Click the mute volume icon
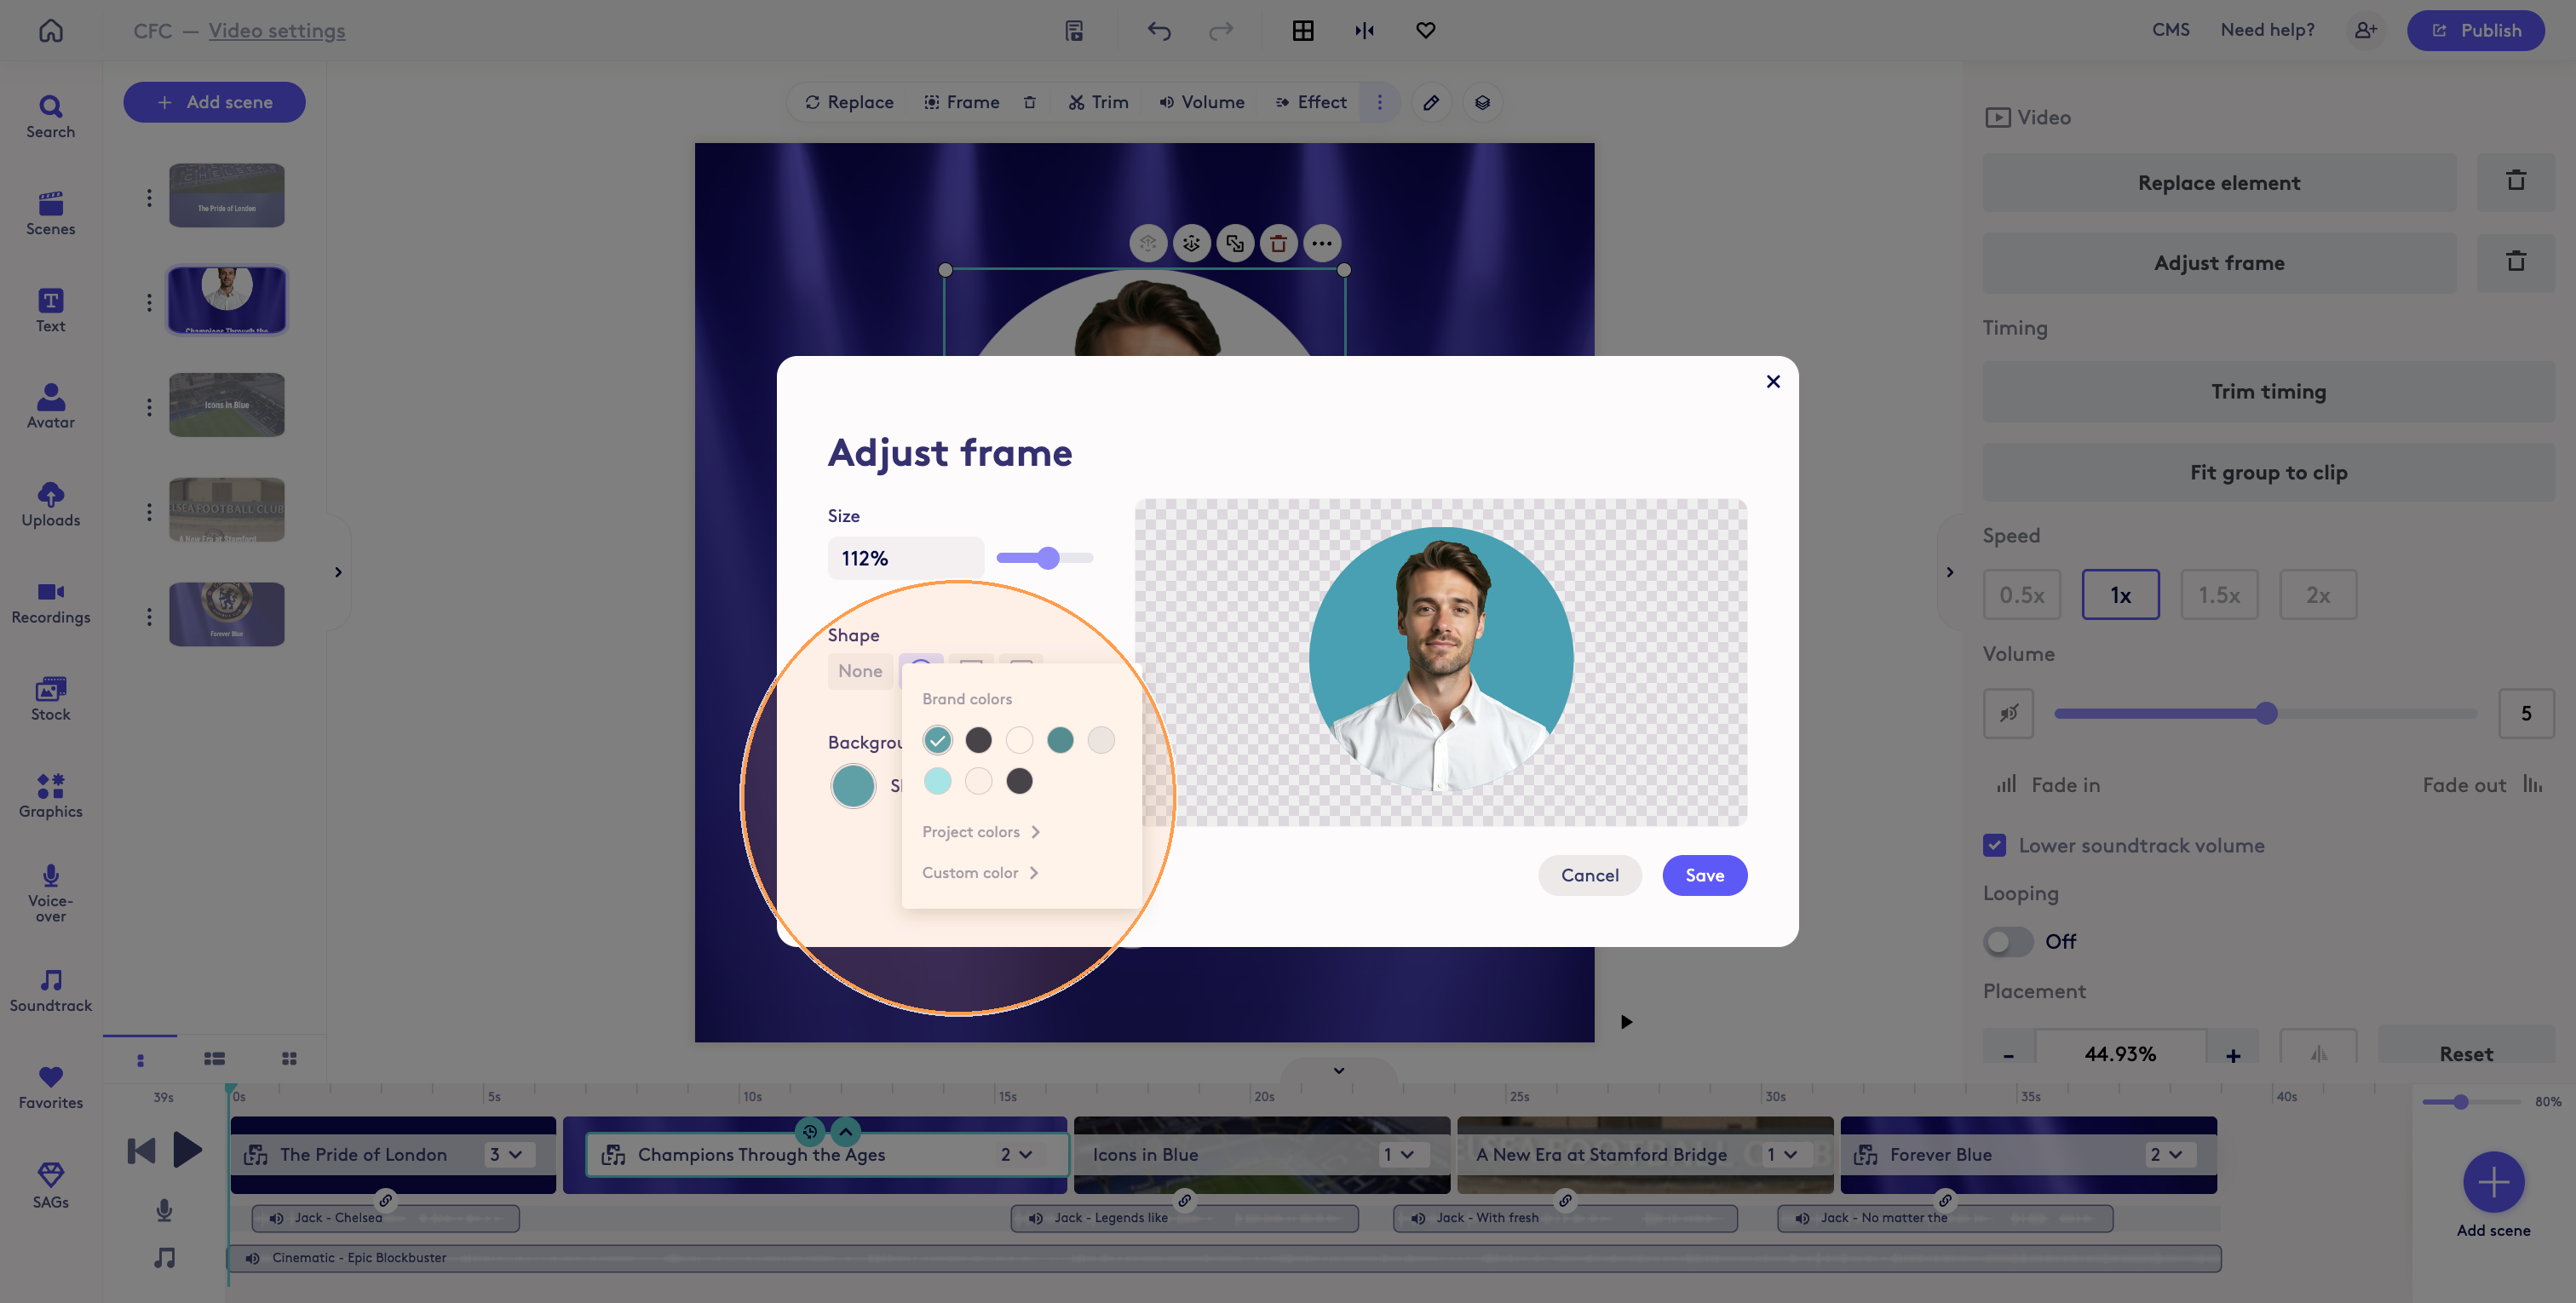Image resolution: width=2576 pixels, height=1303 pixels. (x=2008, y=713)
